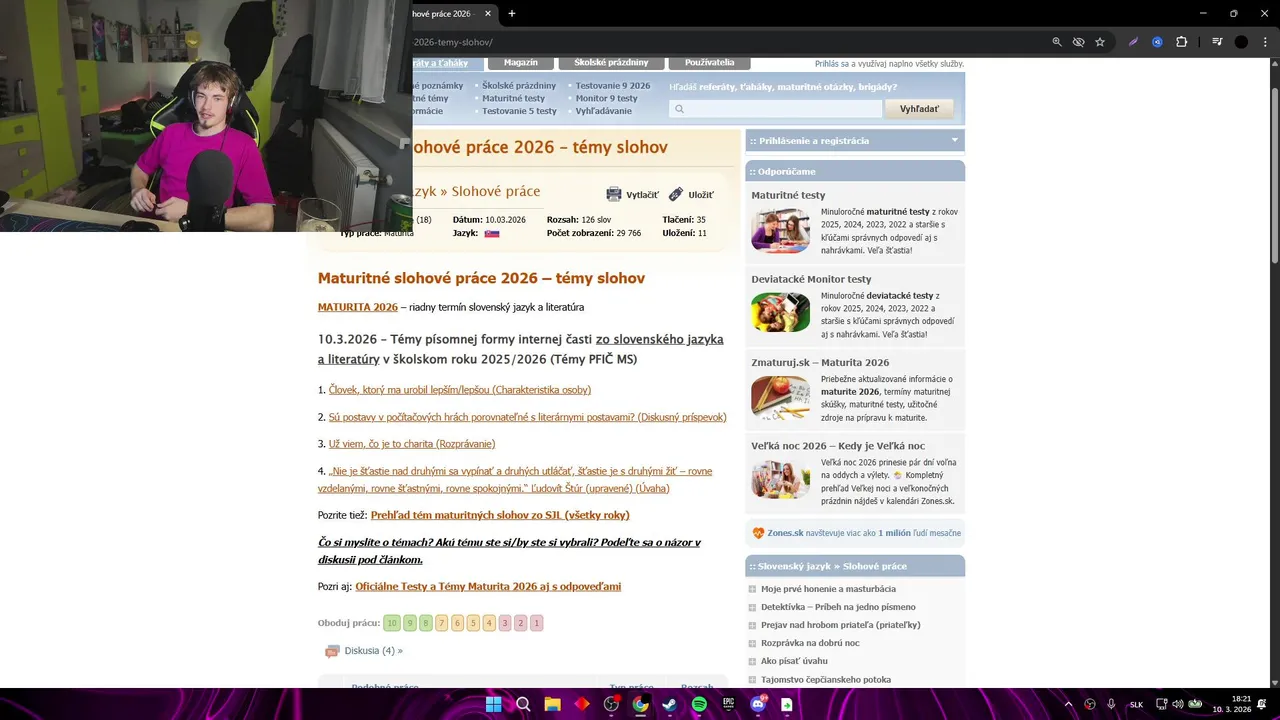Open Maturitné testy submenu link
The image size is (1280, 720).
[x=513, y=98]
